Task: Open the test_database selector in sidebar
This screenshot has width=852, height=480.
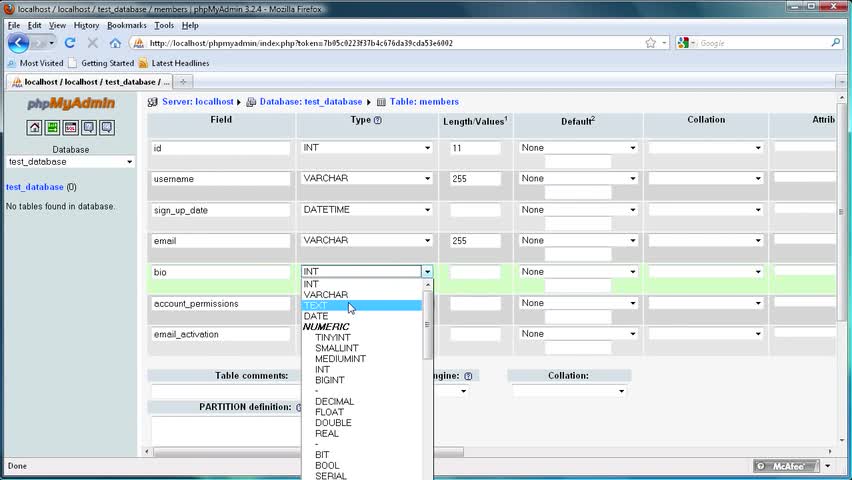Action: click(x=70, y=162)
